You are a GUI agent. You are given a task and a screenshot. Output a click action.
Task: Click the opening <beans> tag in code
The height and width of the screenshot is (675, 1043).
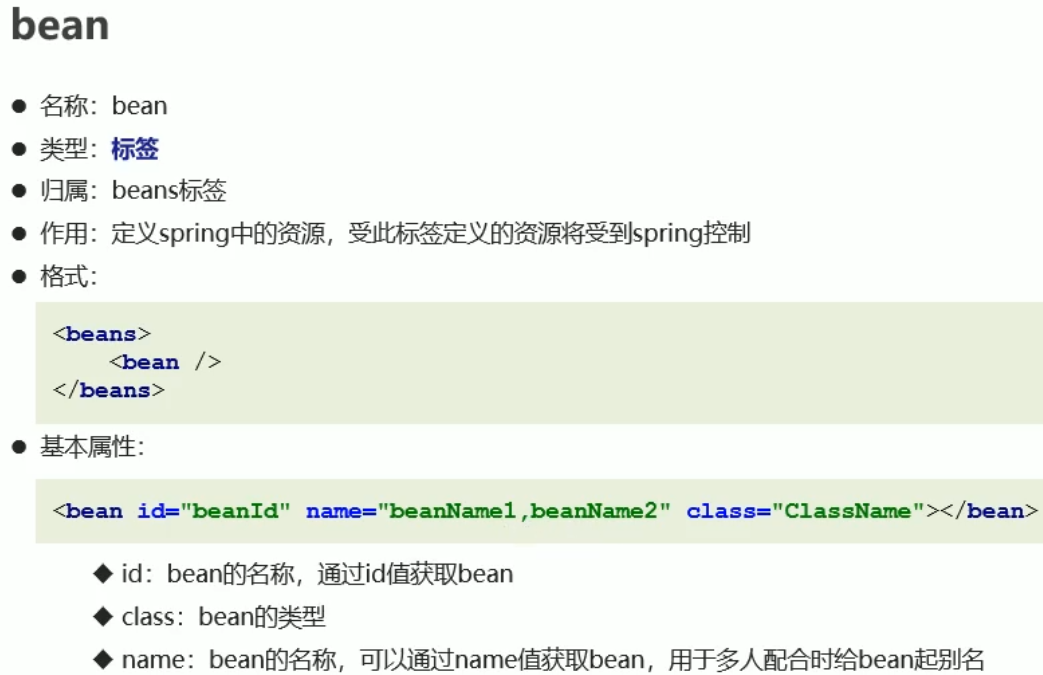(102, 334)
